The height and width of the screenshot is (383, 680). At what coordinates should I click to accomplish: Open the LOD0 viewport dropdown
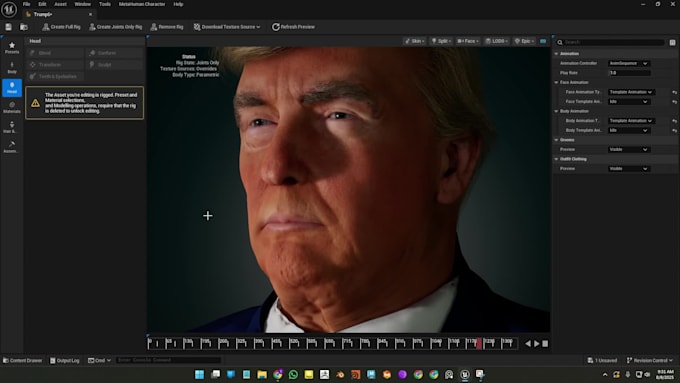(497, 41)
